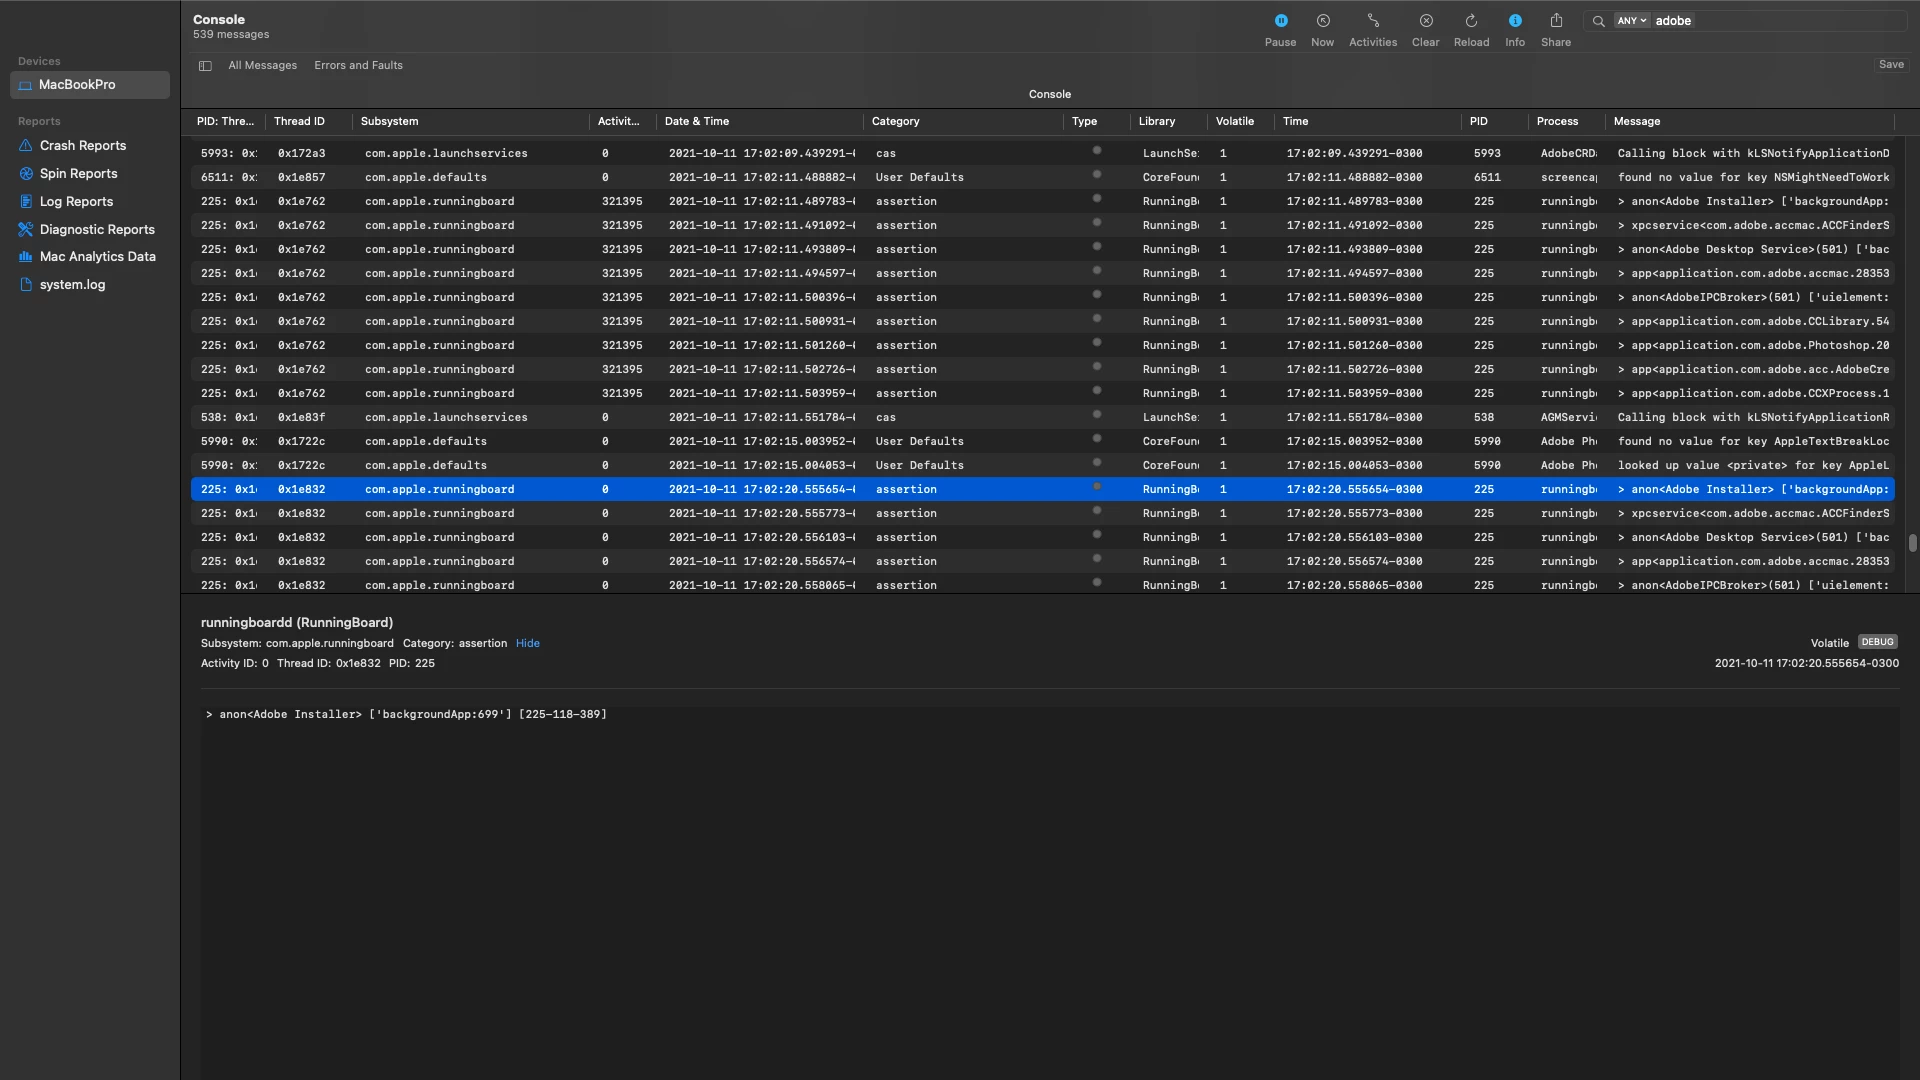Toggle the sidebar filter-bar icon
1920x1080 pixels.
point(205,66)
